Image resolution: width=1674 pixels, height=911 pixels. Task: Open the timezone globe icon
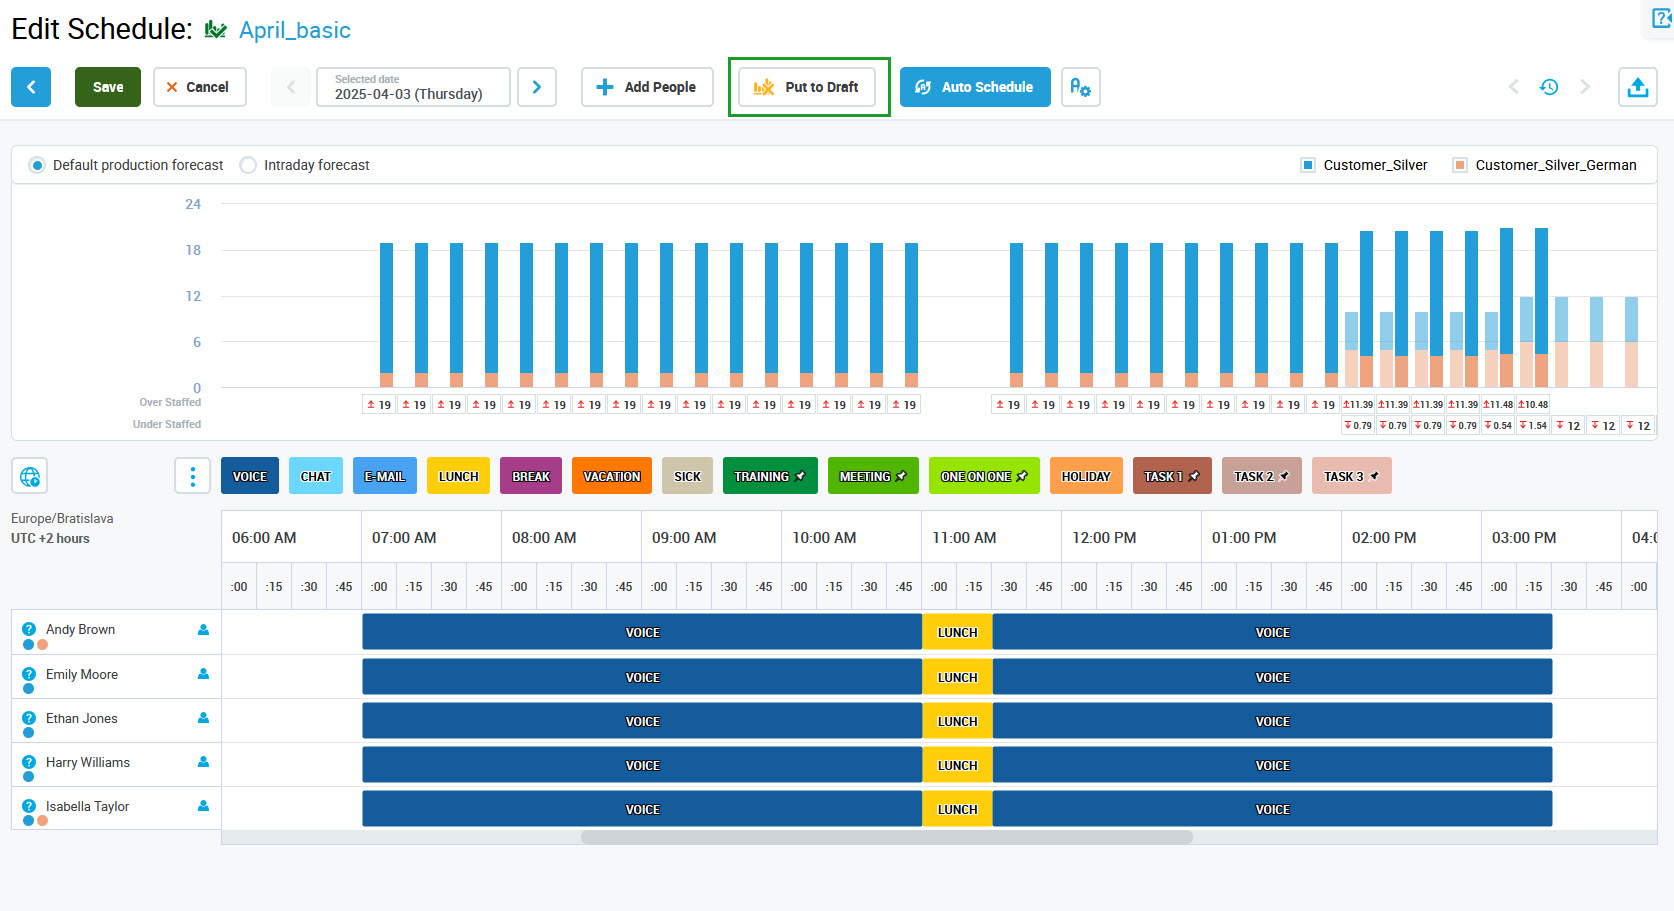[30, 476]
